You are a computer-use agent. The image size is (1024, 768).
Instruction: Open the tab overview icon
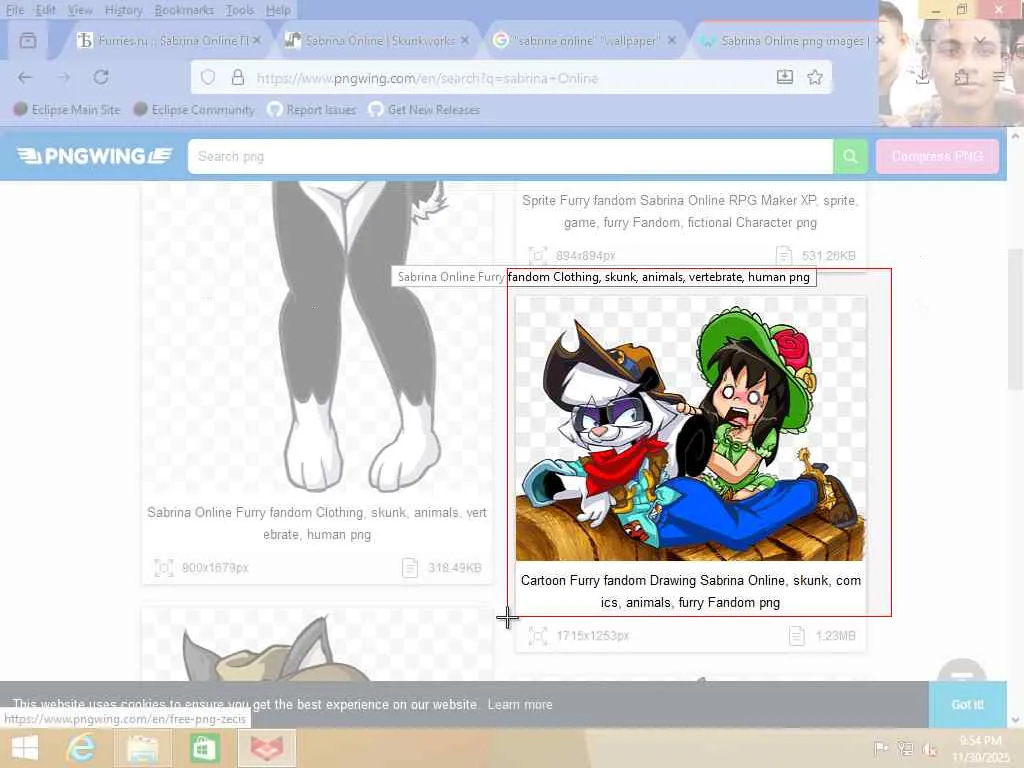[x=28, y=40]
